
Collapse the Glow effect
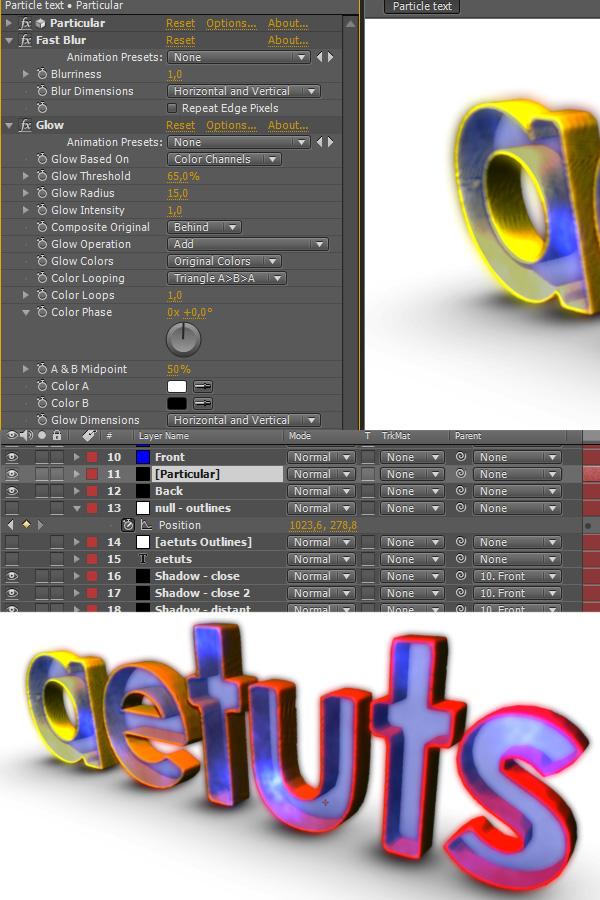9,126
